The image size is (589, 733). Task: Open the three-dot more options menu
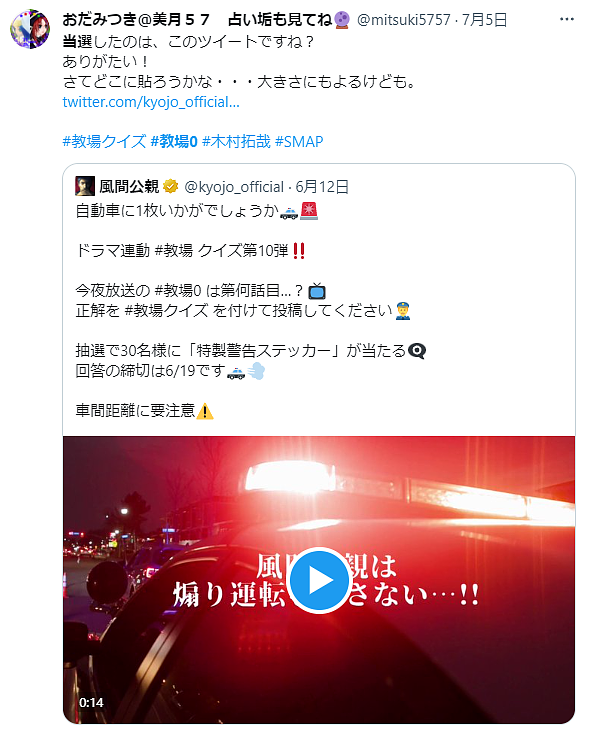click(x=567, y=19)
